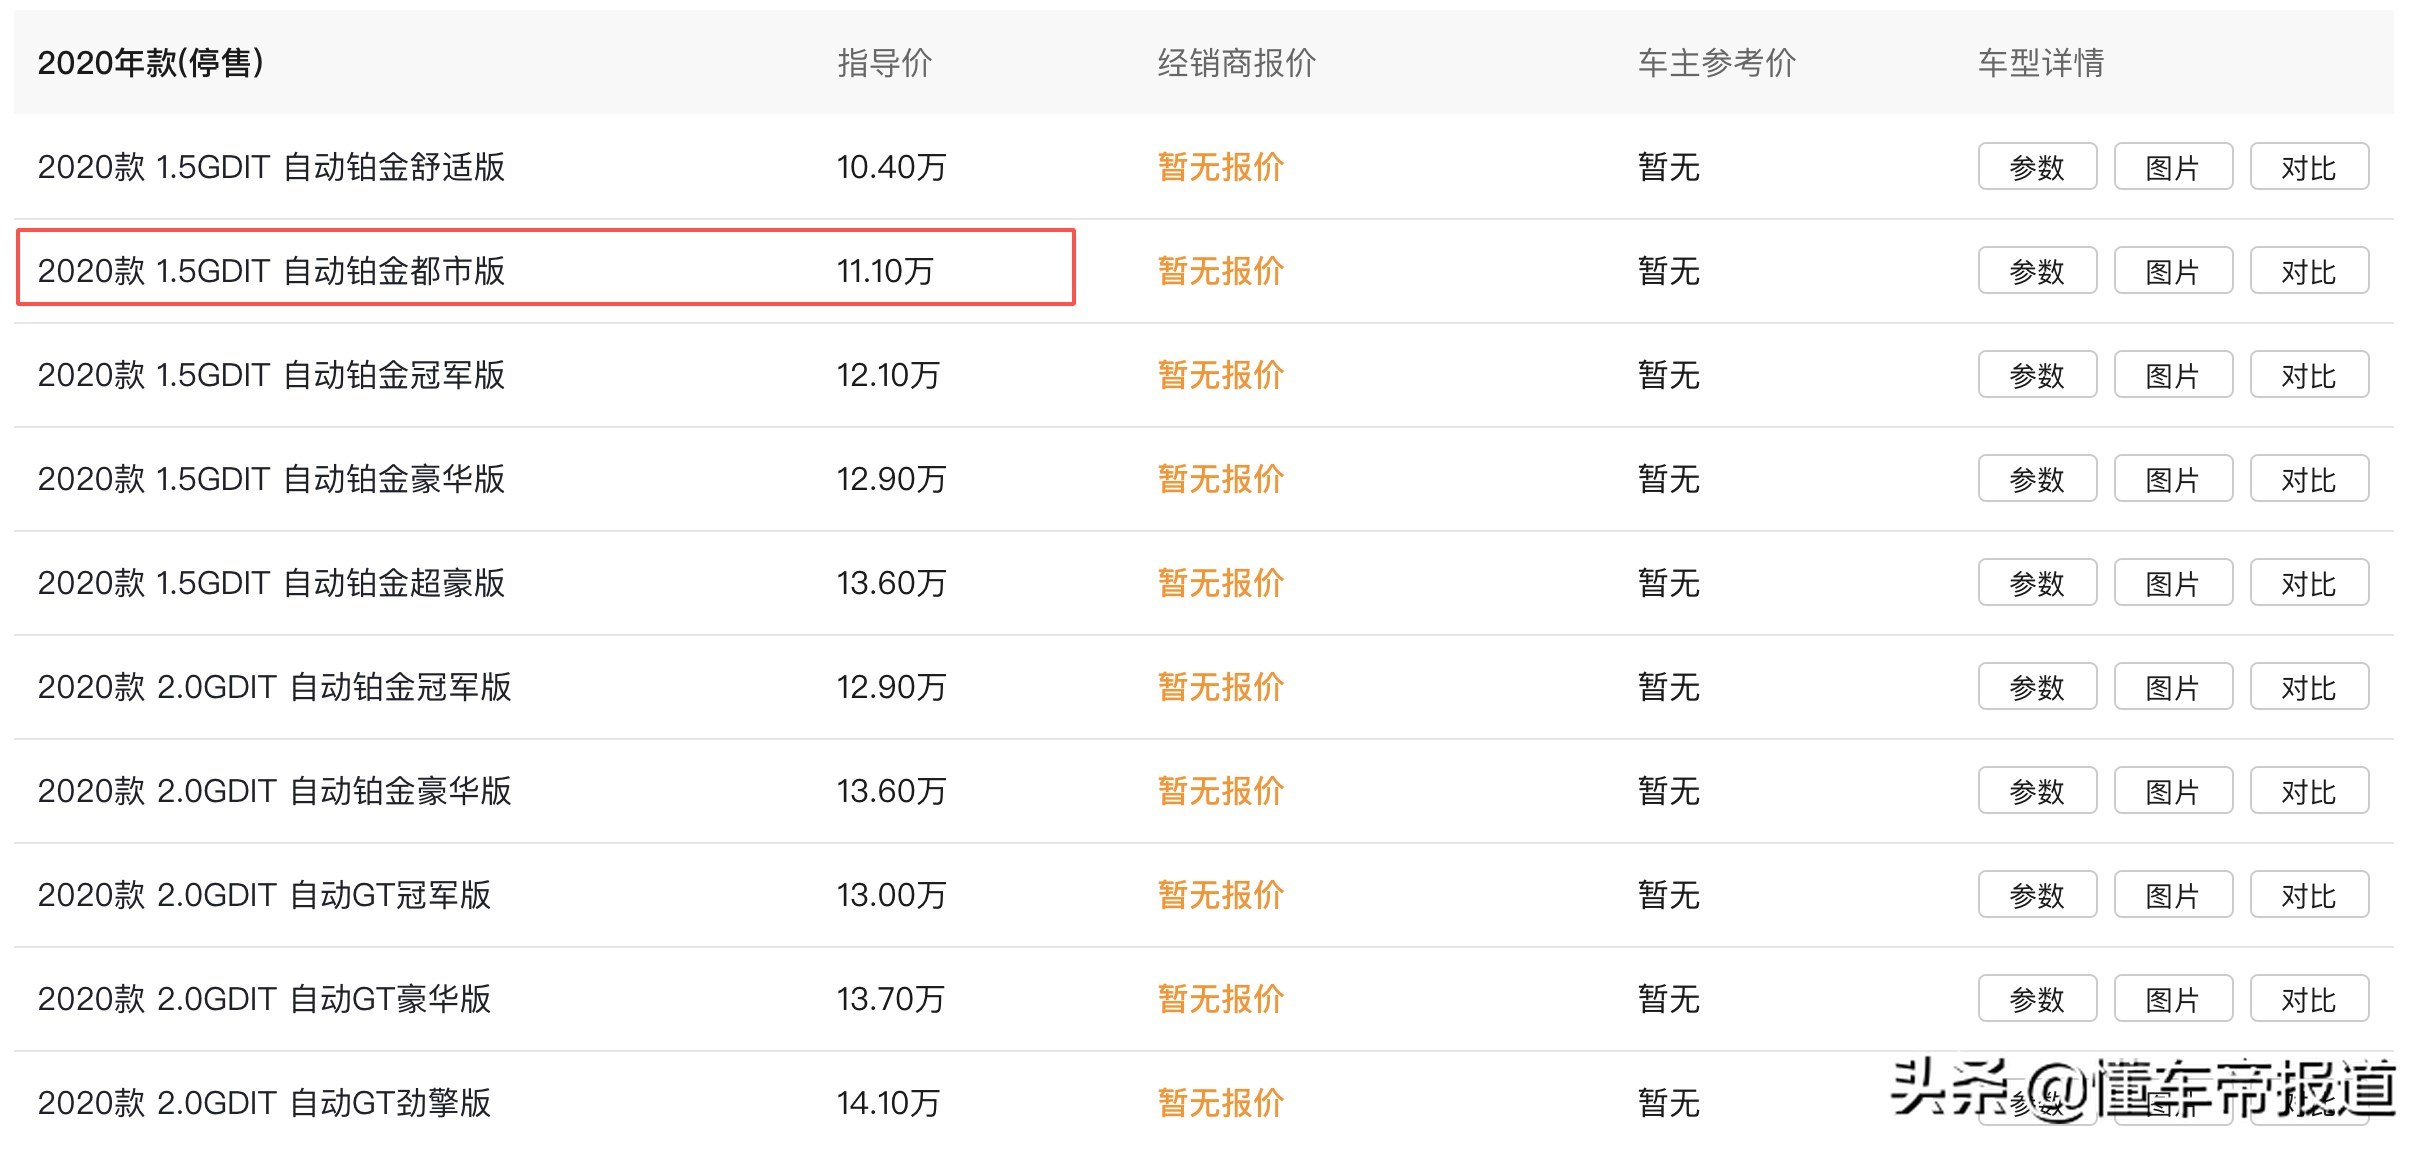2432x1154 pixels.
Task: Click 参数 button for 1.5GDIT 自动铂金舒适版
Action: click(2036, 167)
